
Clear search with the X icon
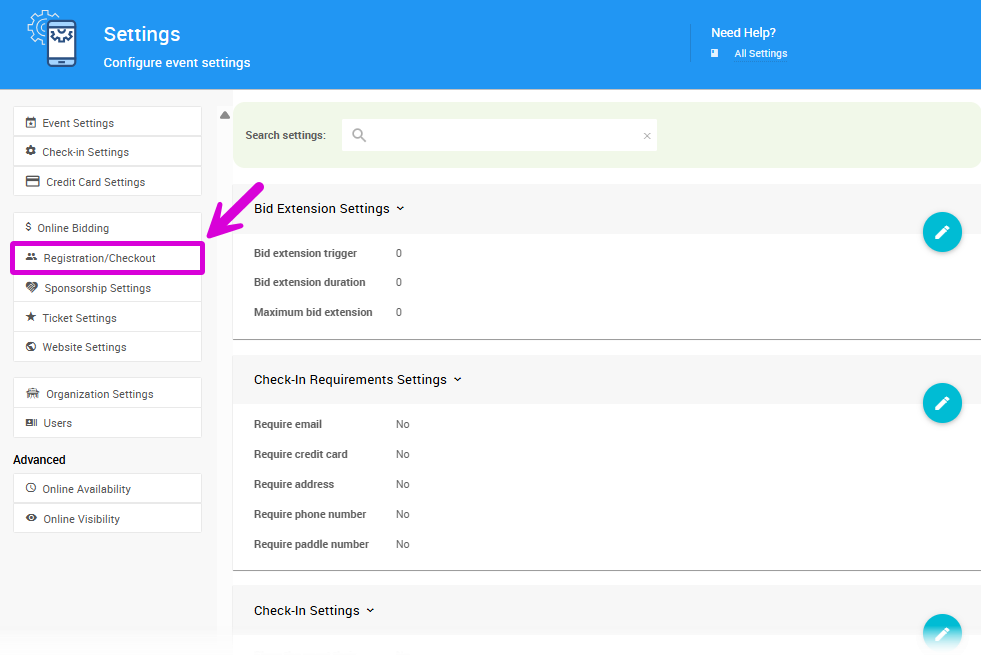coord(647,136)
